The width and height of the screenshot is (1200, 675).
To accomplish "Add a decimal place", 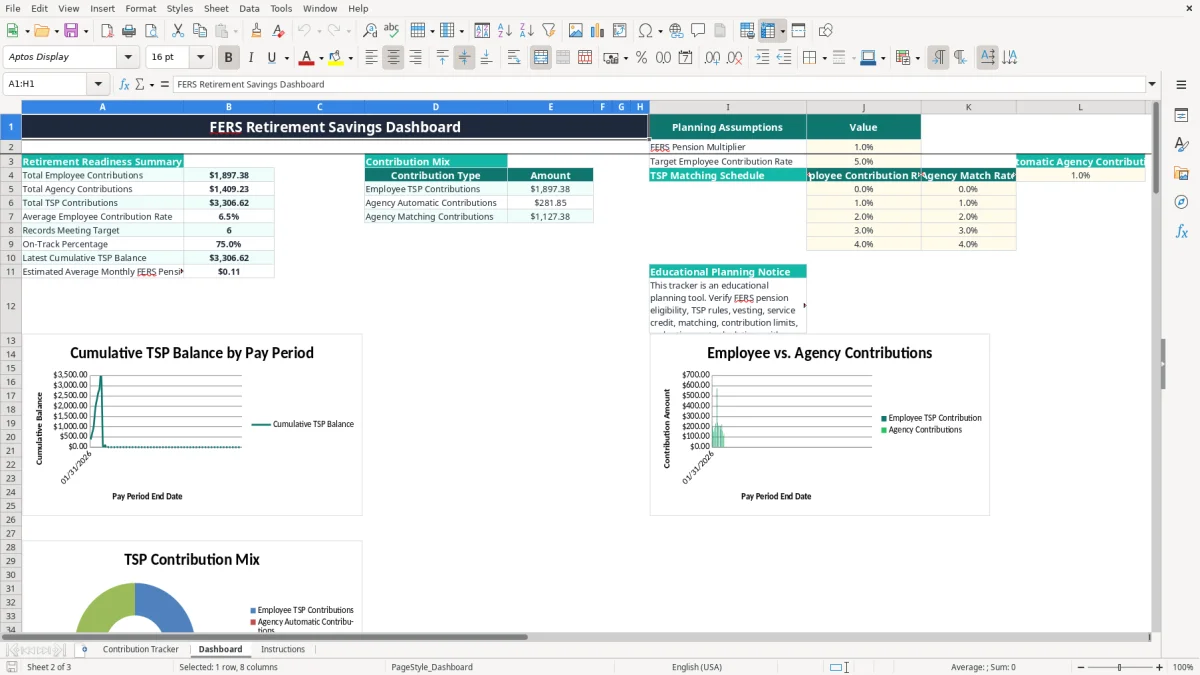I will [x=714, y=58].
